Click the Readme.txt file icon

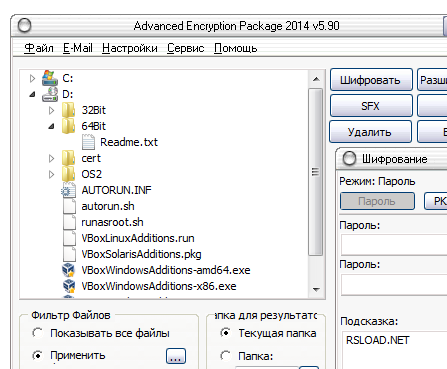pos(88,142)
